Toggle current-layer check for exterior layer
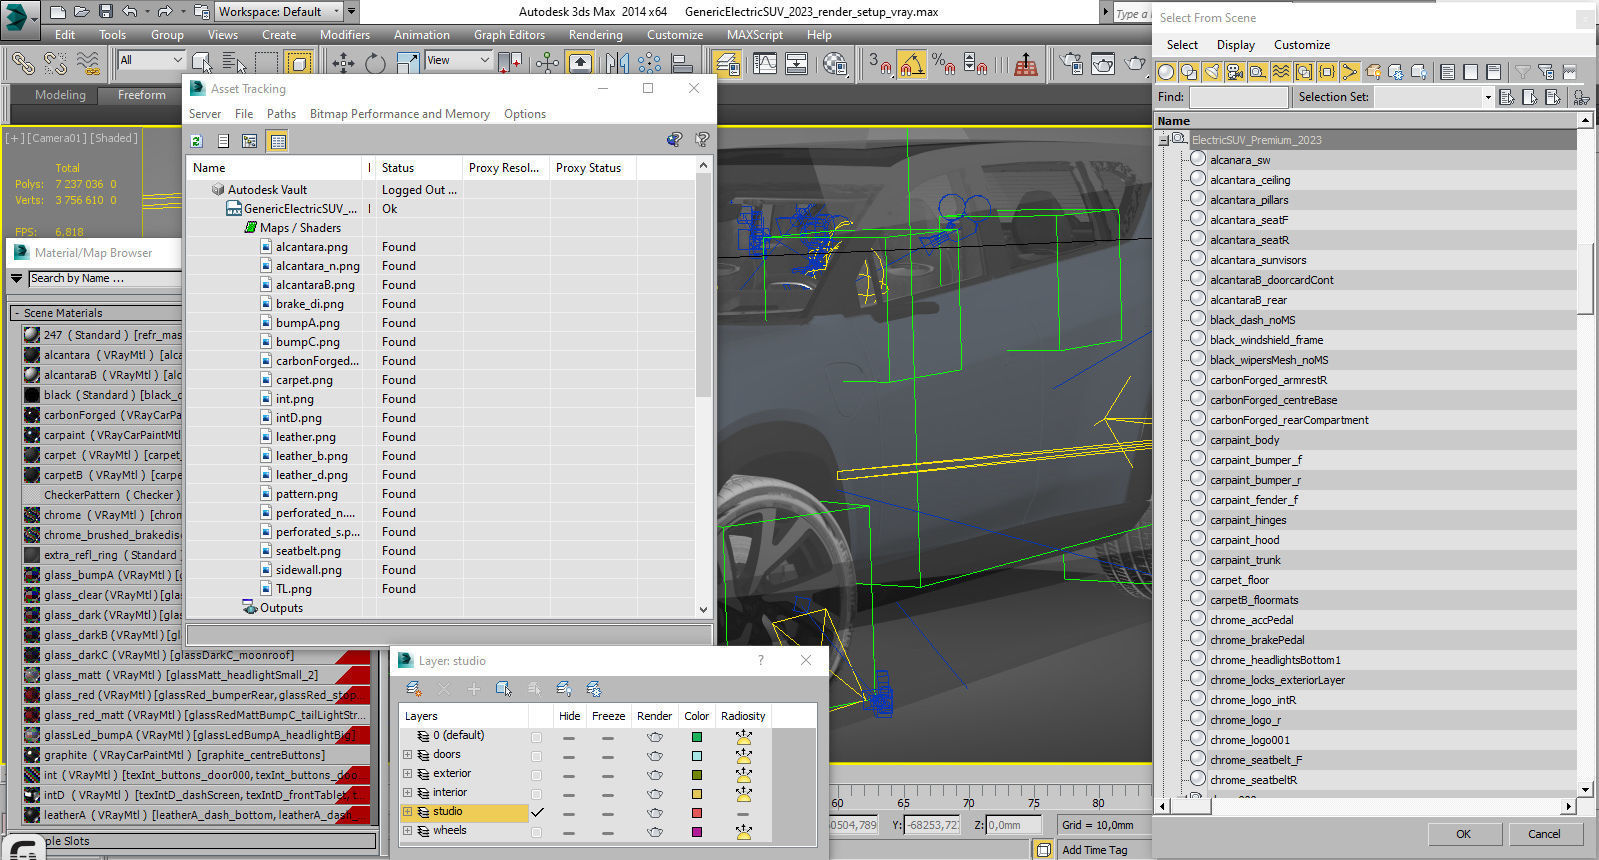The image size is (1599, 860). click(537, 775)
